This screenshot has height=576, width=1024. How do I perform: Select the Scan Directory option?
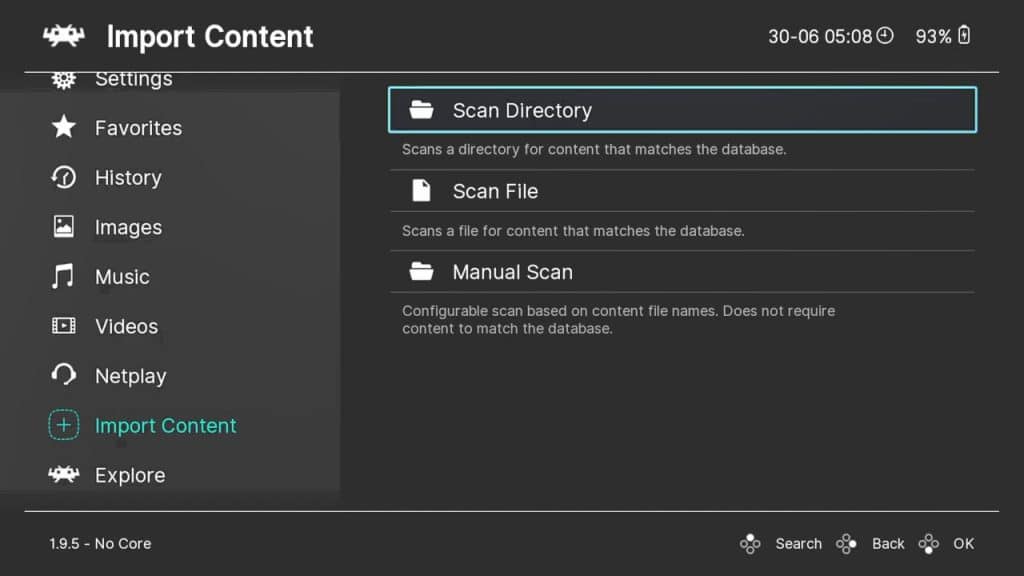[x=682, y=110]
